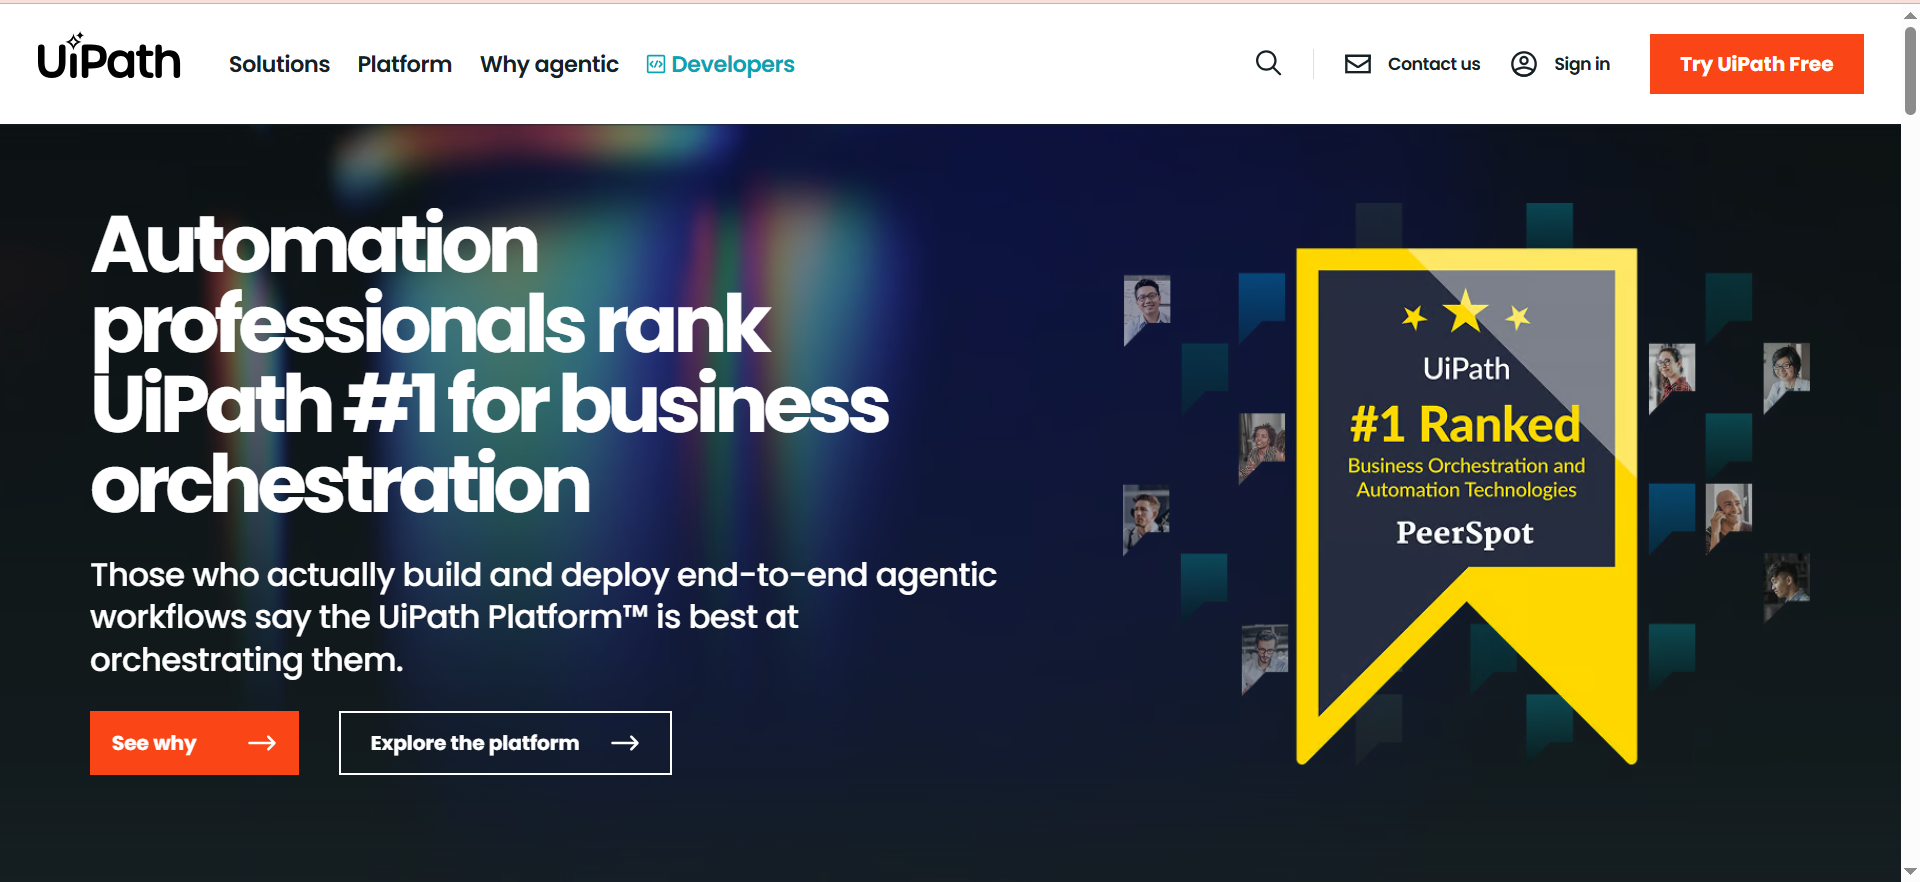Click the arrow in See why button
This screenshot has height=882, width=1920.
[262, 743]
